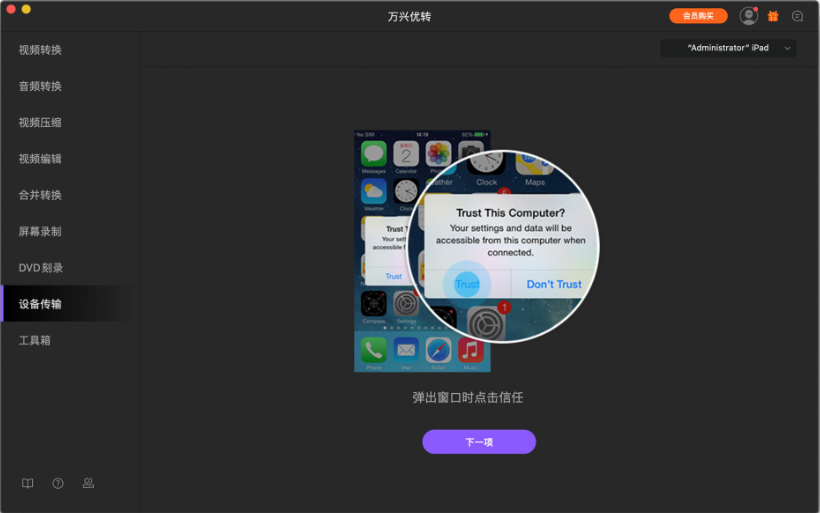
Task: Open the DVD刻录 section
Action: pos(41,268)
